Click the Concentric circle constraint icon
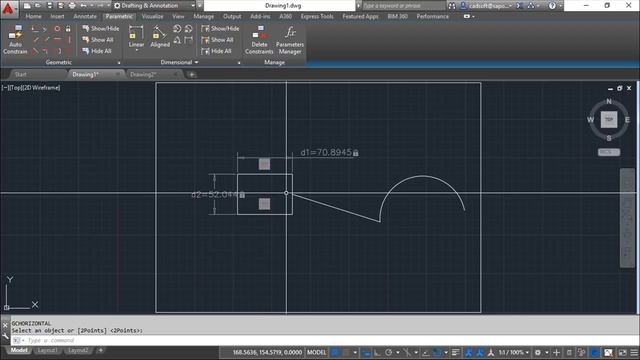Image resolution: width=640 pixels, height=360 pixels. [57, 29]
